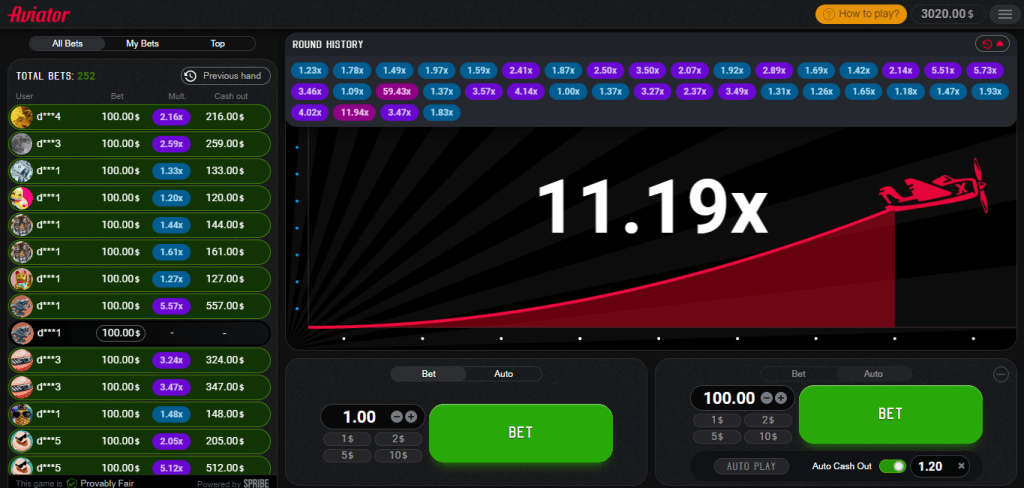Collapse the round history panel
The width and height of the screenshot is (1024, 488).
coord(991,44)
